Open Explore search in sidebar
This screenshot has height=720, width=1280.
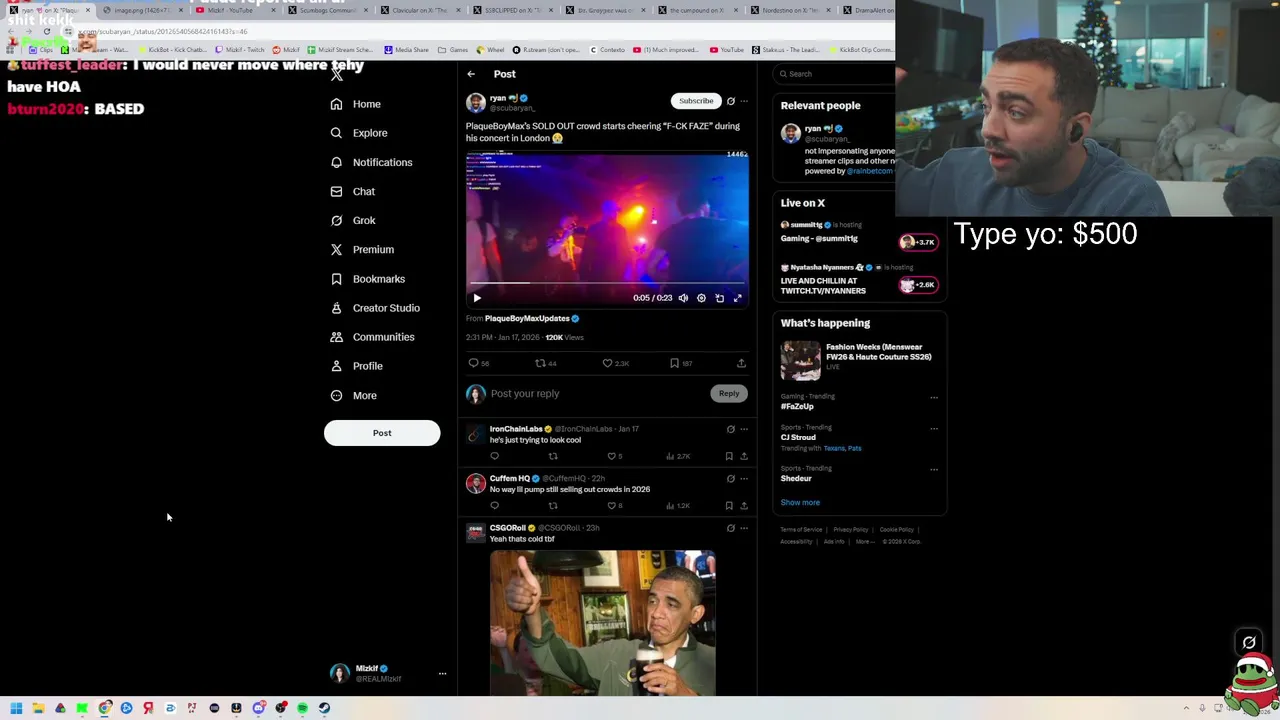359,133
